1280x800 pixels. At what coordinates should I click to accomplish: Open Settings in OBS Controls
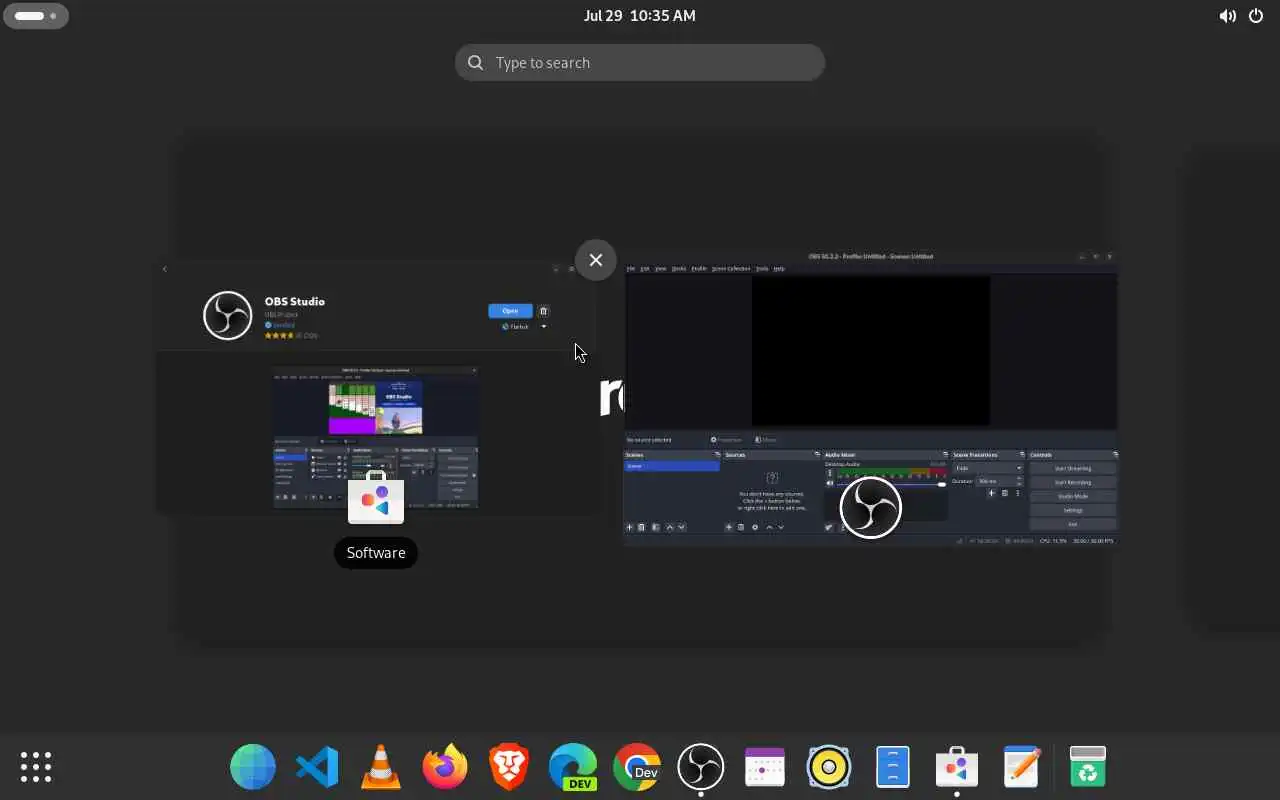point(1073,510)
